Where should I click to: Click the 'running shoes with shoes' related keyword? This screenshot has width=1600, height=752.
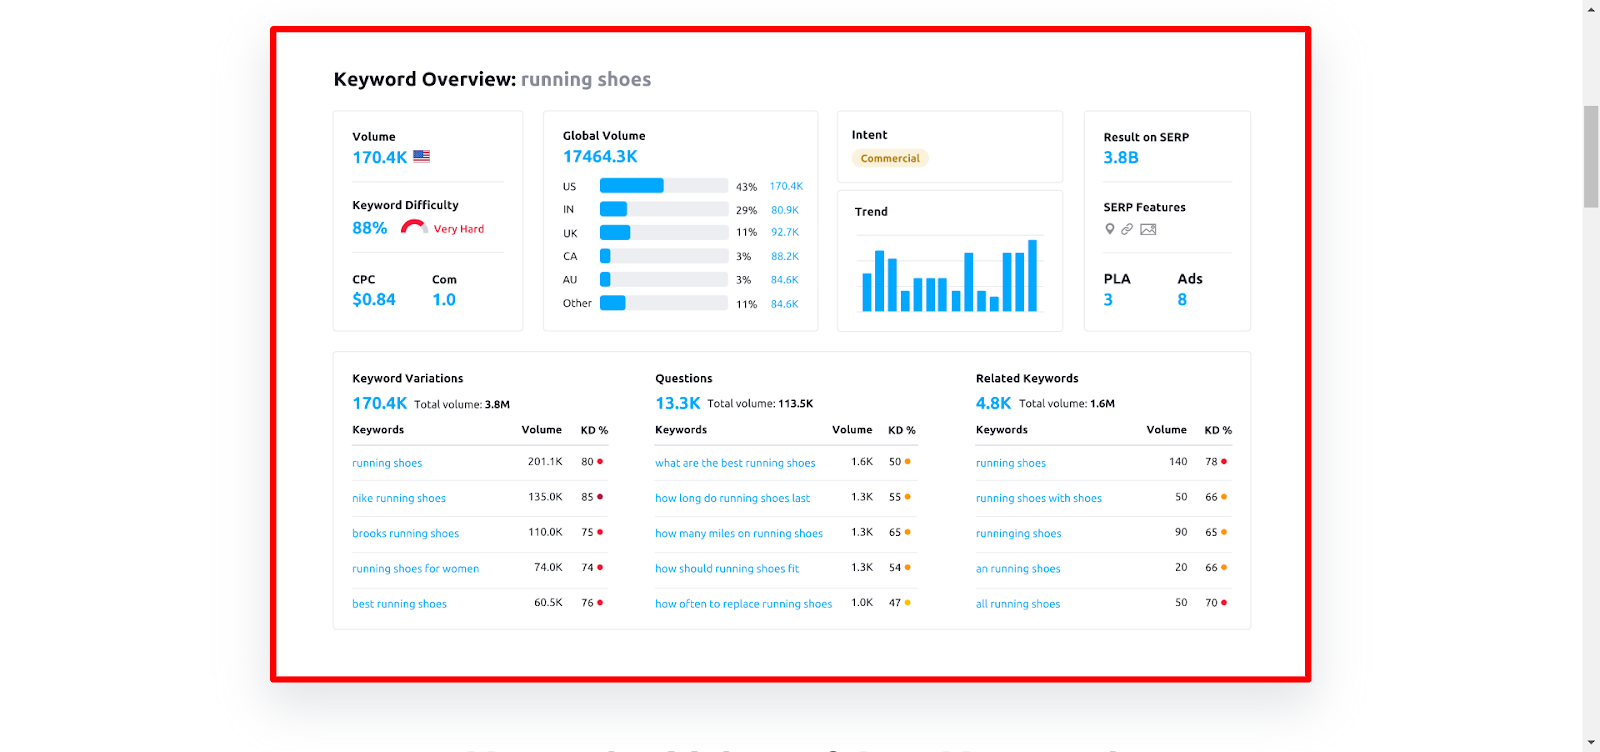coord(1039,498)
